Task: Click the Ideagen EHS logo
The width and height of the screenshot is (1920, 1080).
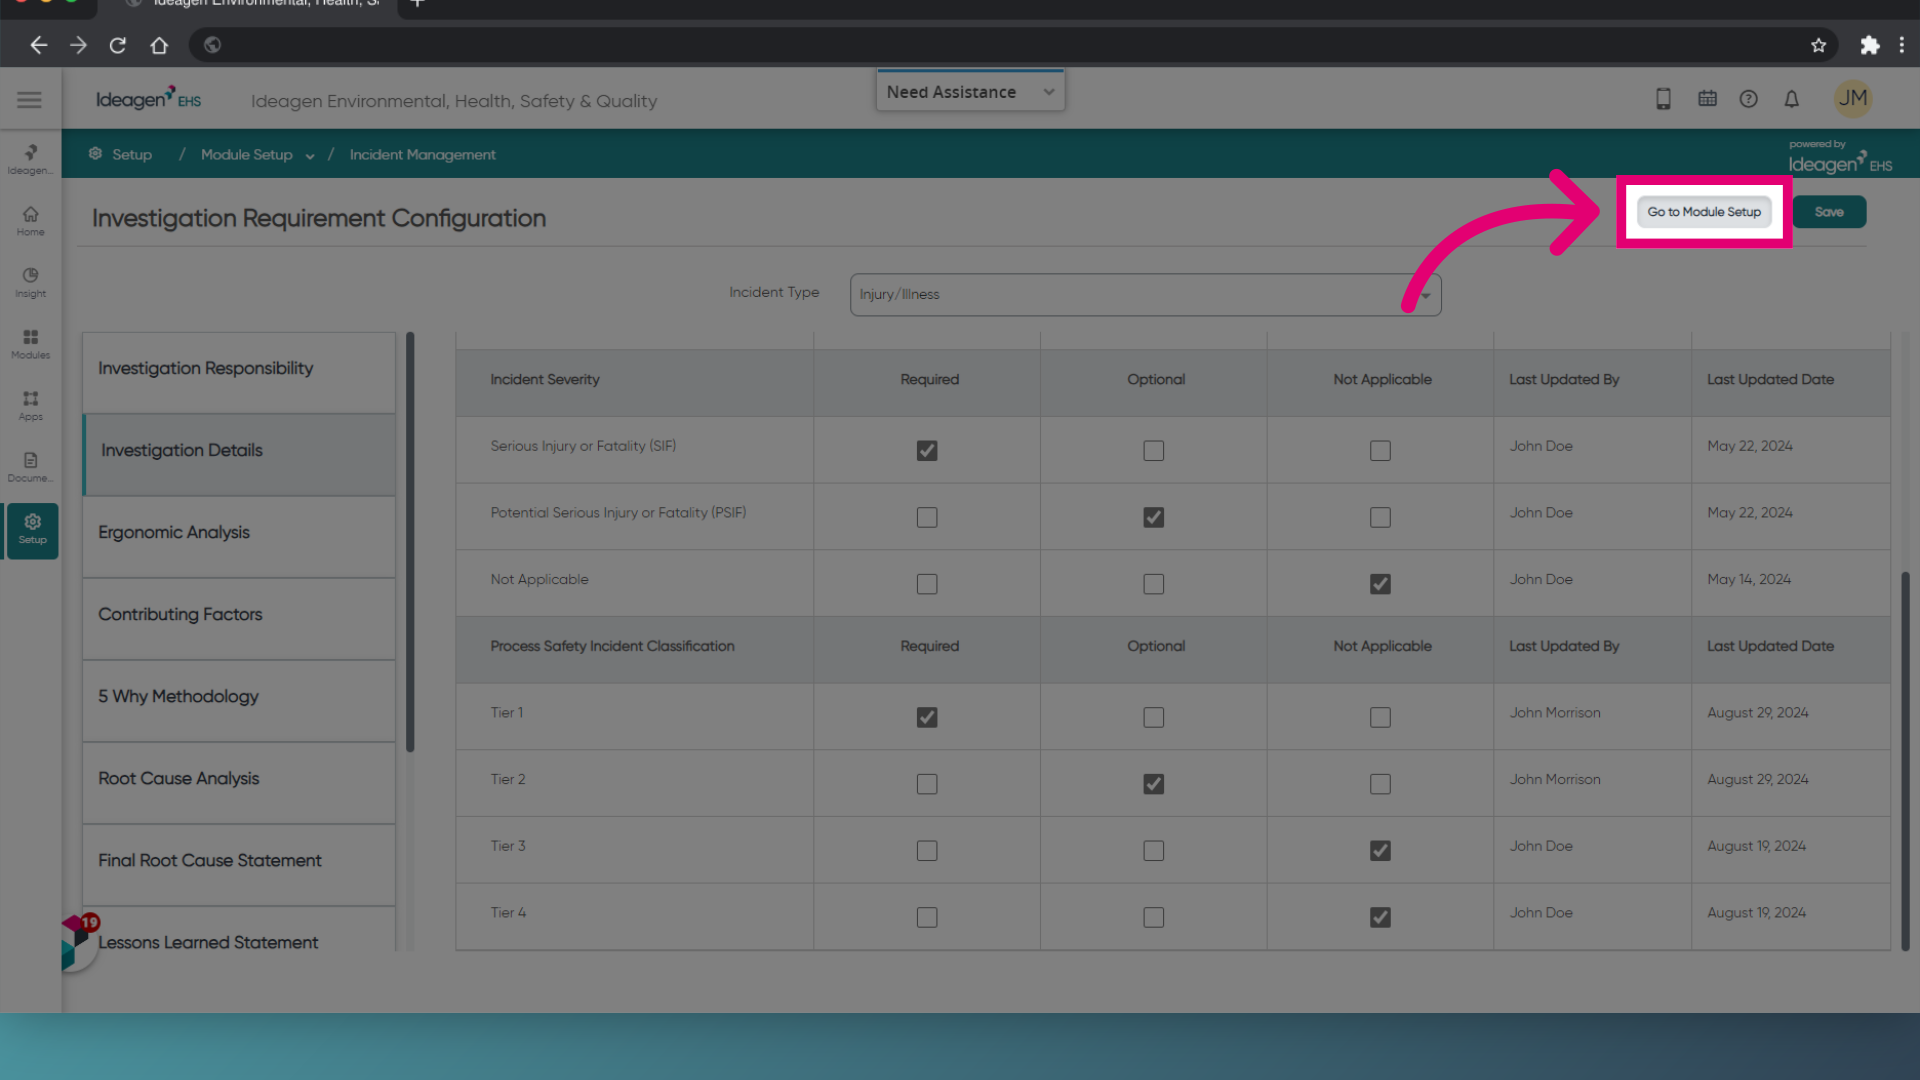Action: (x=148, y=99)
